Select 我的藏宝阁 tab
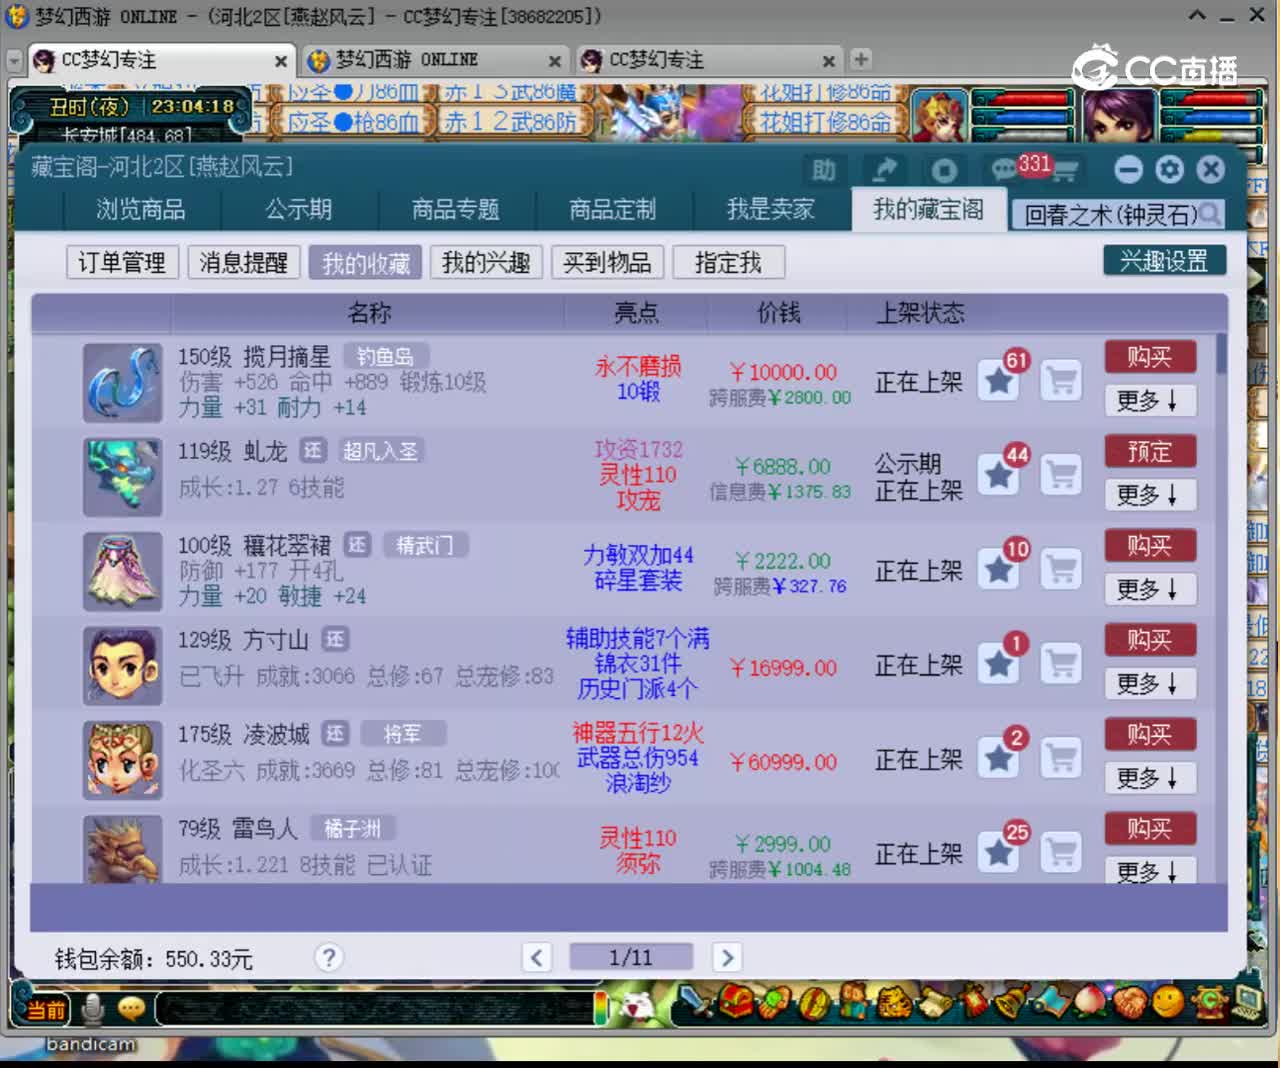 (x=929, y=210)
